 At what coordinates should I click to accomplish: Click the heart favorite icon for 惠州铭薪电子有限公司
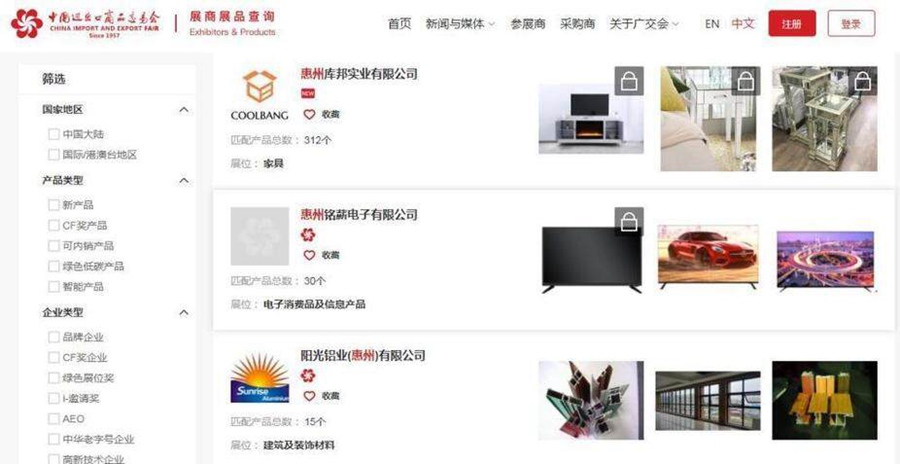(309, 255)
